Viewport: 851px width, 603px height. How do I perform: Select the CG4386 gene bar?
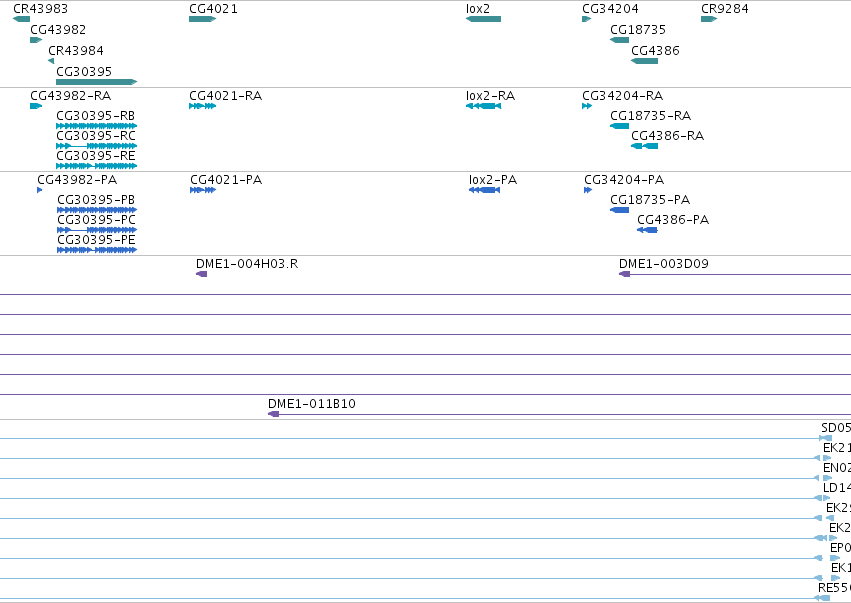(644, 61)
